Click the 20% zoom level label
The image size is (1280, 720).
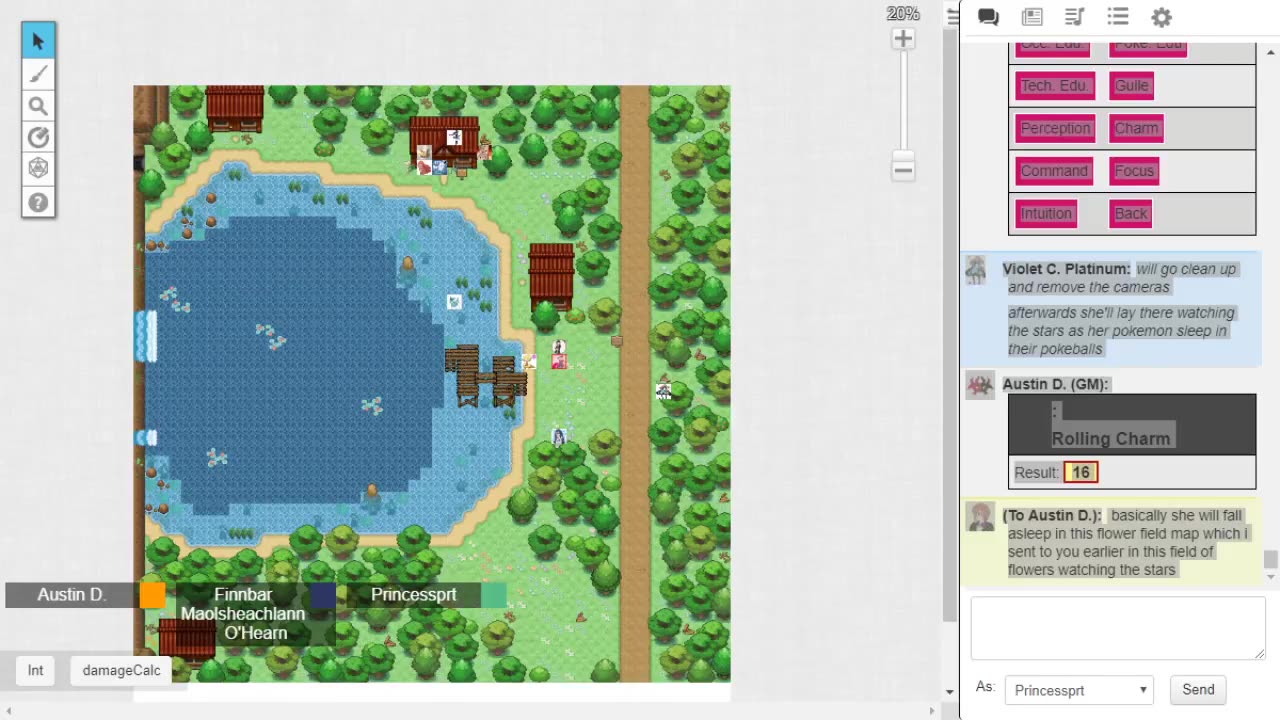903,14
